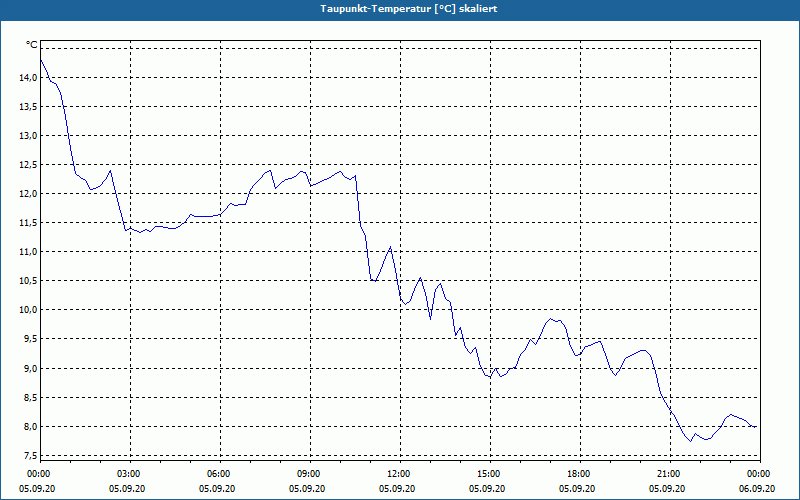
Task: Select the 12:00 time axis label
Action: pyautogui.click(x=400, y=474)
